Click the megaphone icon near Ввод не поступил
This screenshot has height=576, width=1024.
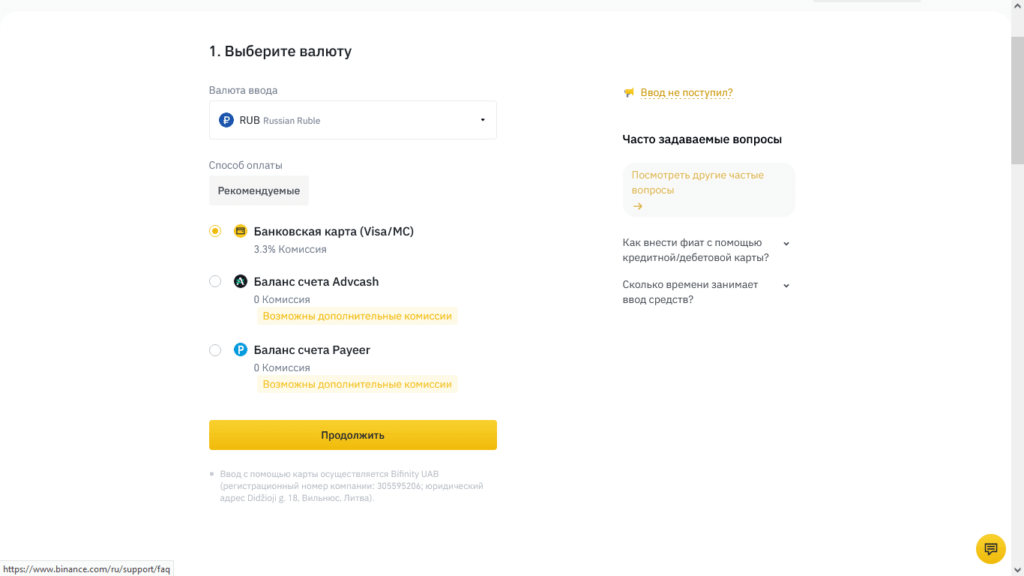point(628,91)
